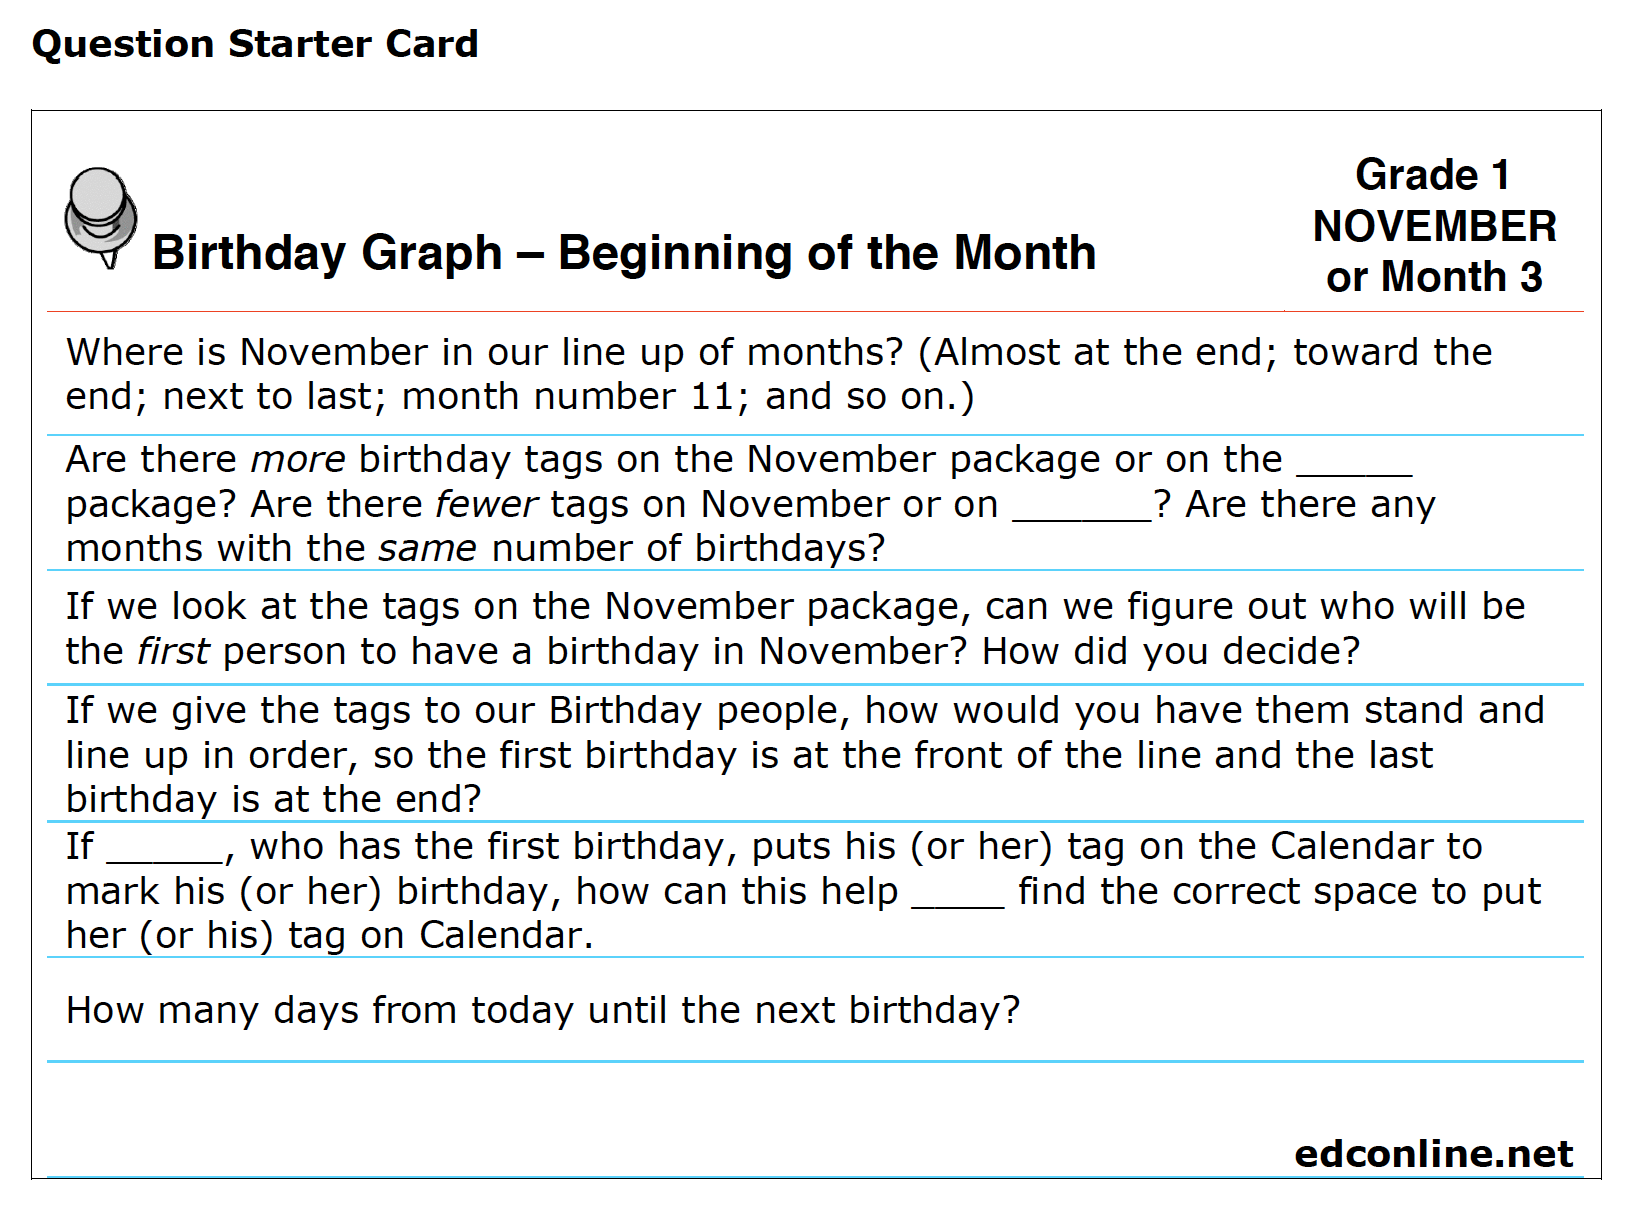The image size is (1640, 1224).
Task: Click 'How many days from today' question
Action: (543, 1010)
